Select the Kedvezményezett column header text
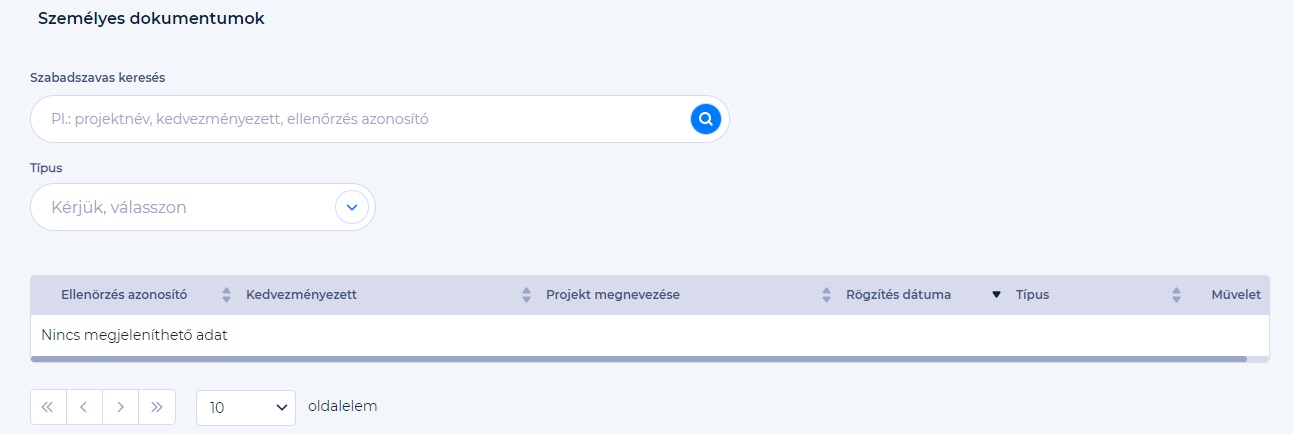The image size is (1293, 436). (x=301, y=295)
